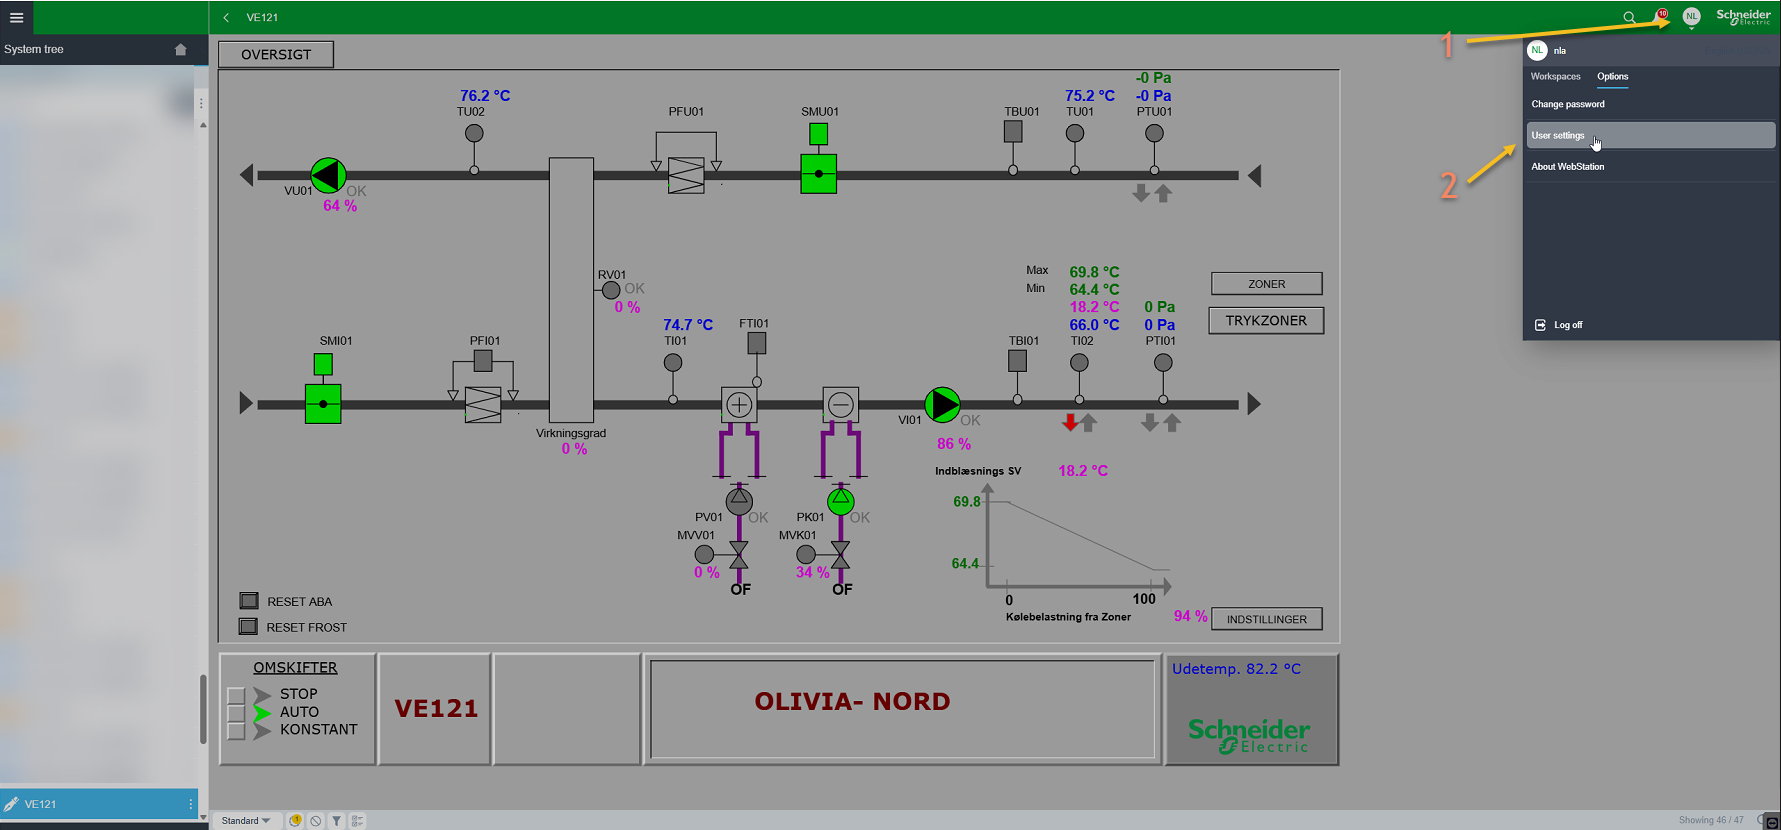The width and height of the screenshot is (1781, 830).
Task: Tick the RESET FROST checkbox
Action: pos(249,627)
